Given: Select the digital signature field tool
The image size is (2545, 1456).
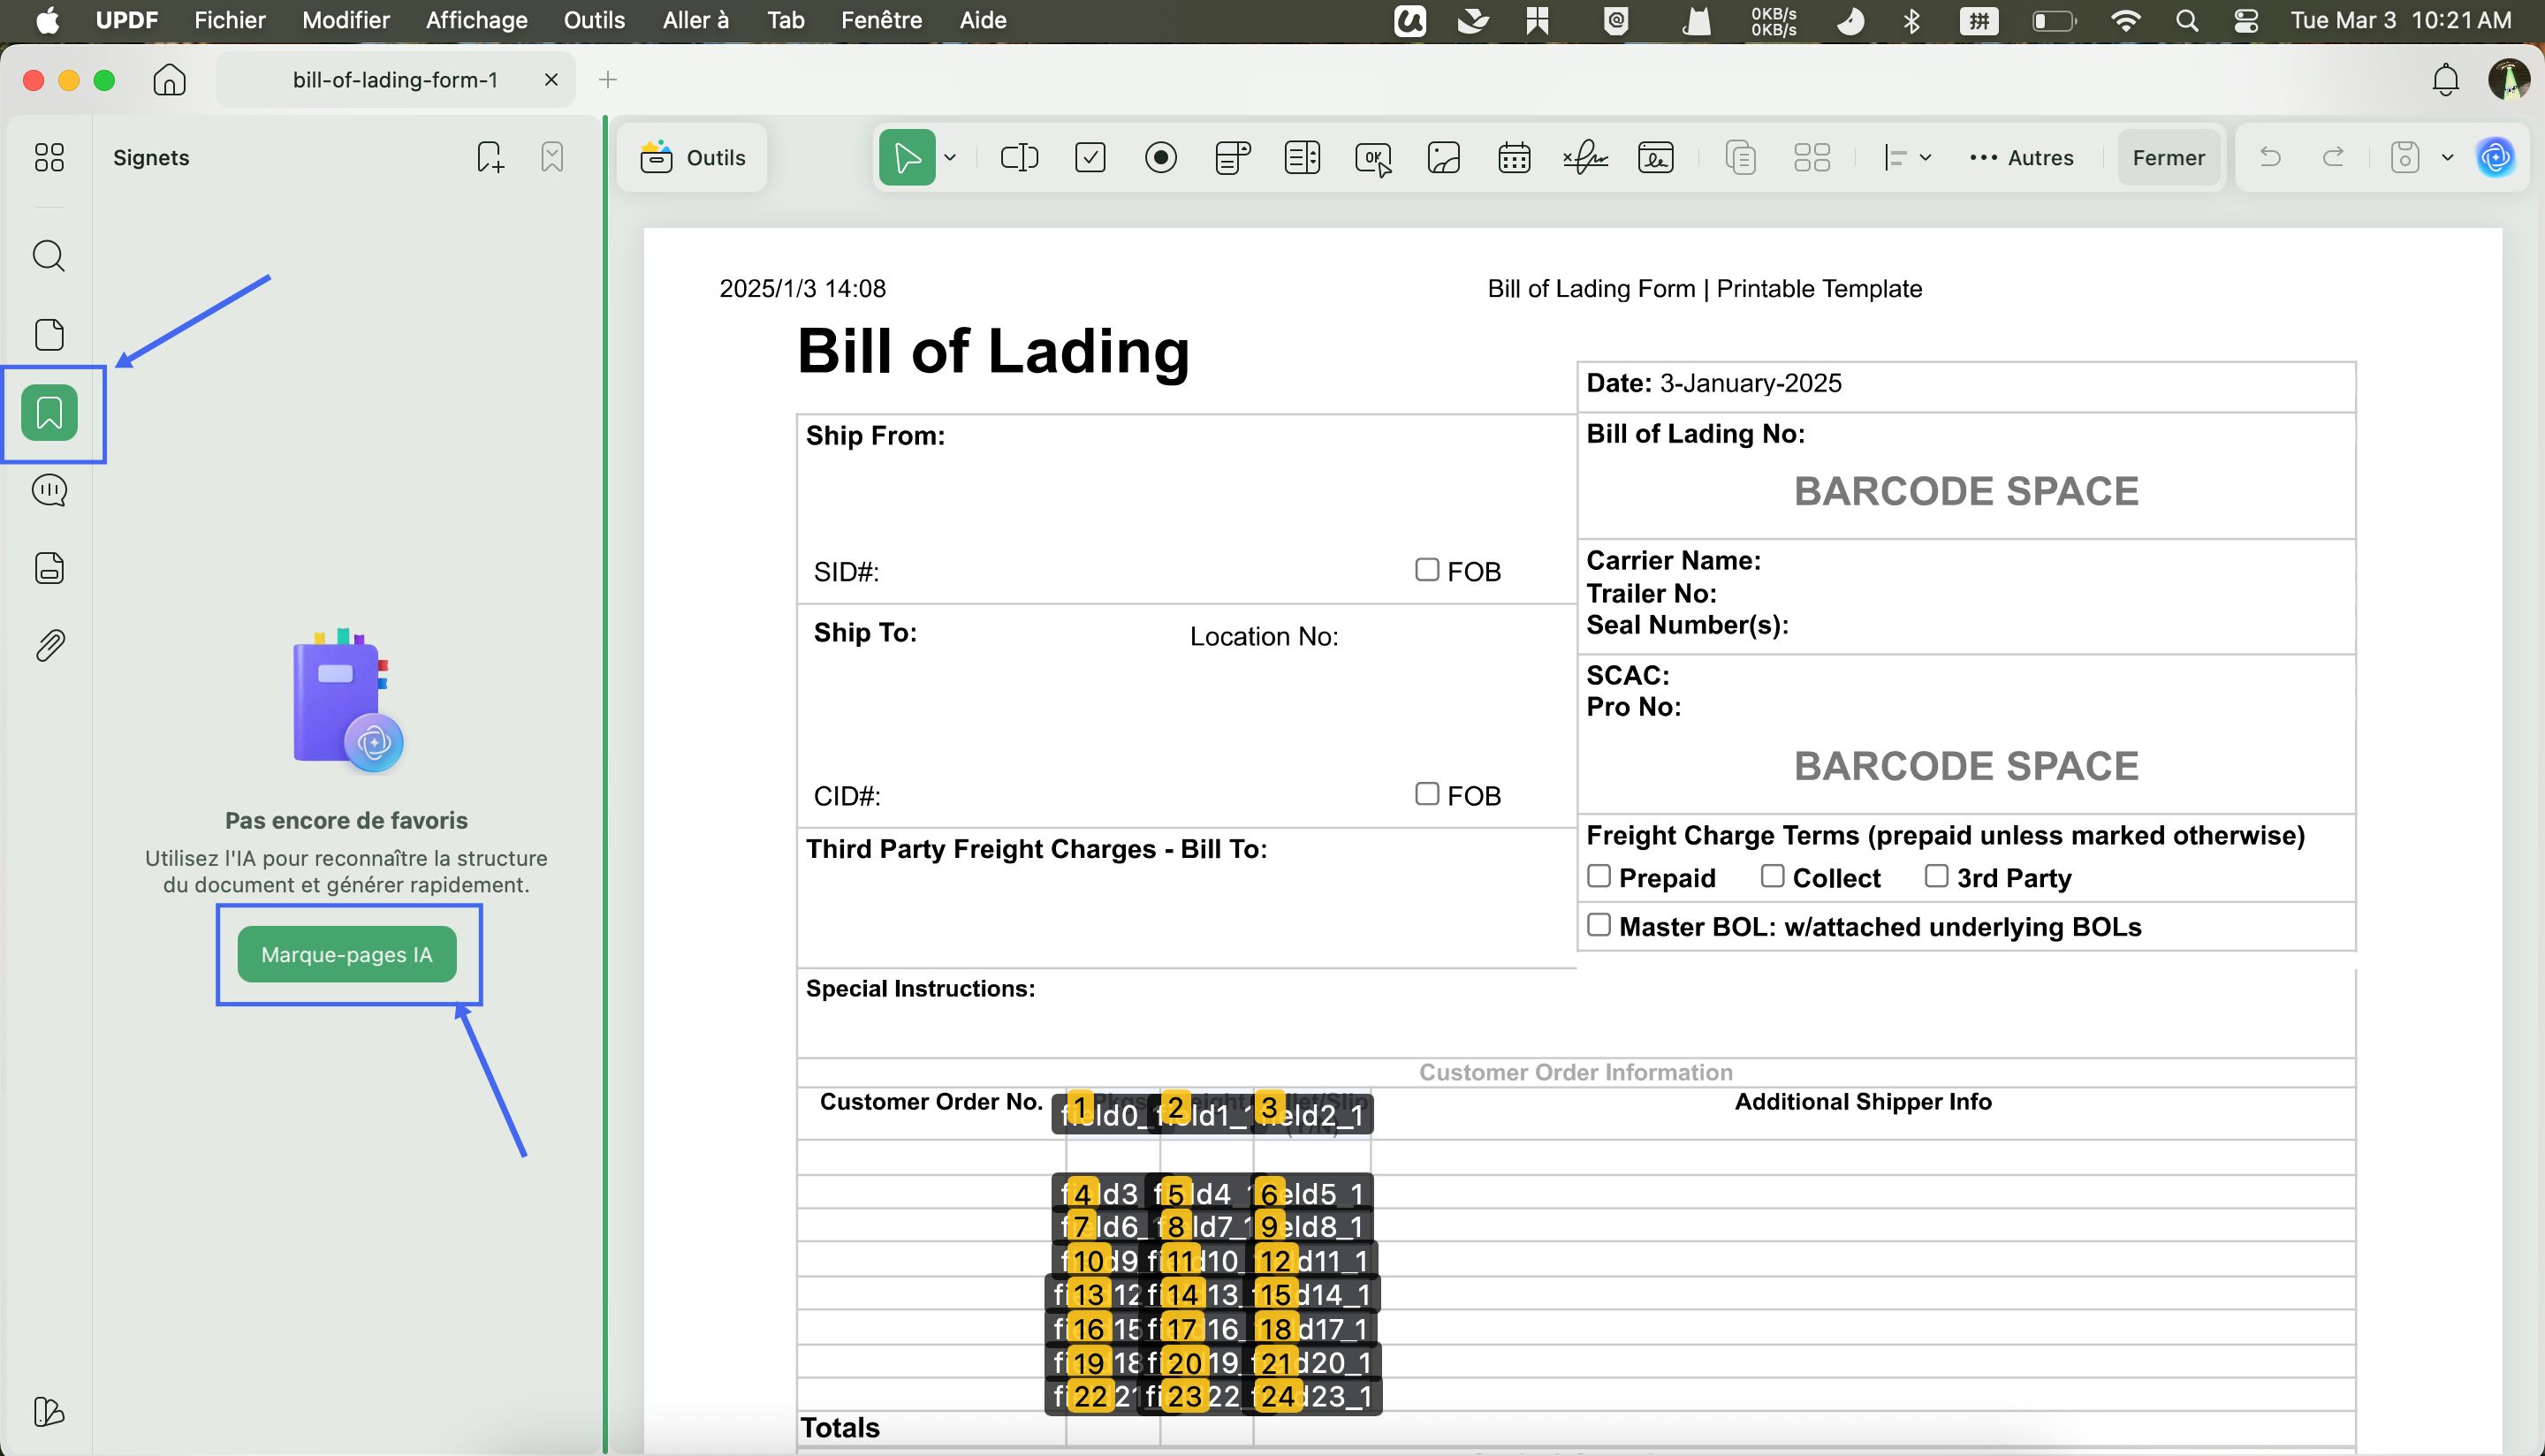Looking at the screenshot, I should click(x=1656, y=157).
